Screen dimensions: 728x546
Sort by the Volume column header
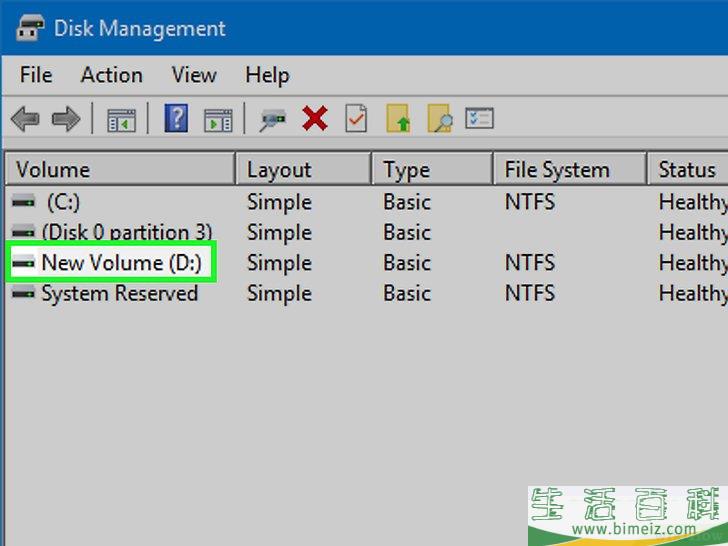pyautogui.click(x=120, y=170)
